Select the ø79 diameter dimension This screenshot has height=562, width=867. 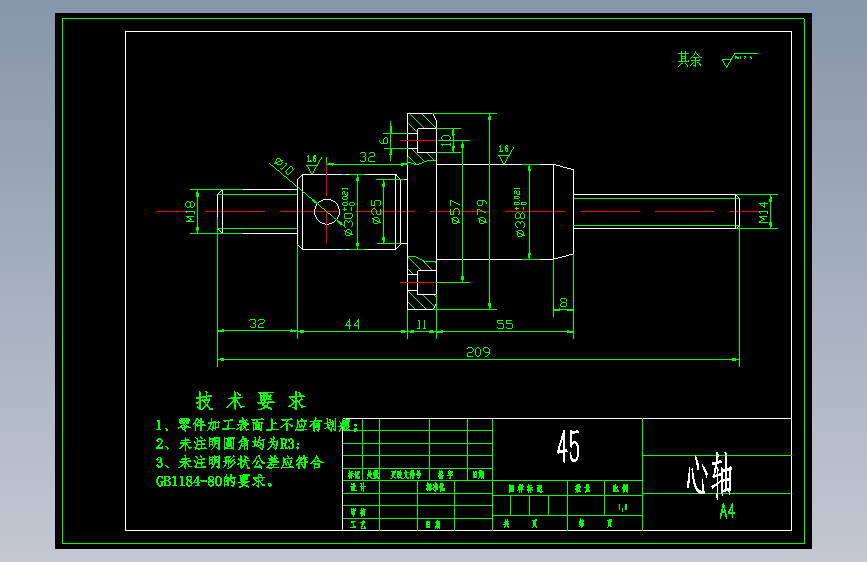pos(482,212)
